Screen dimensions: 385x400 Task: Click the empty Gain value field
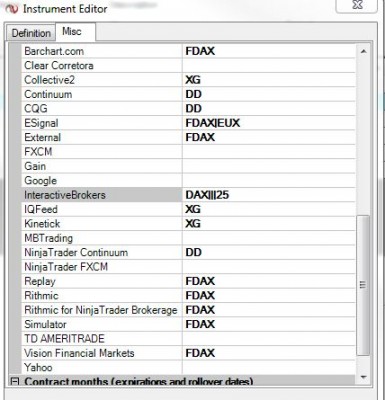click(269, 166)
